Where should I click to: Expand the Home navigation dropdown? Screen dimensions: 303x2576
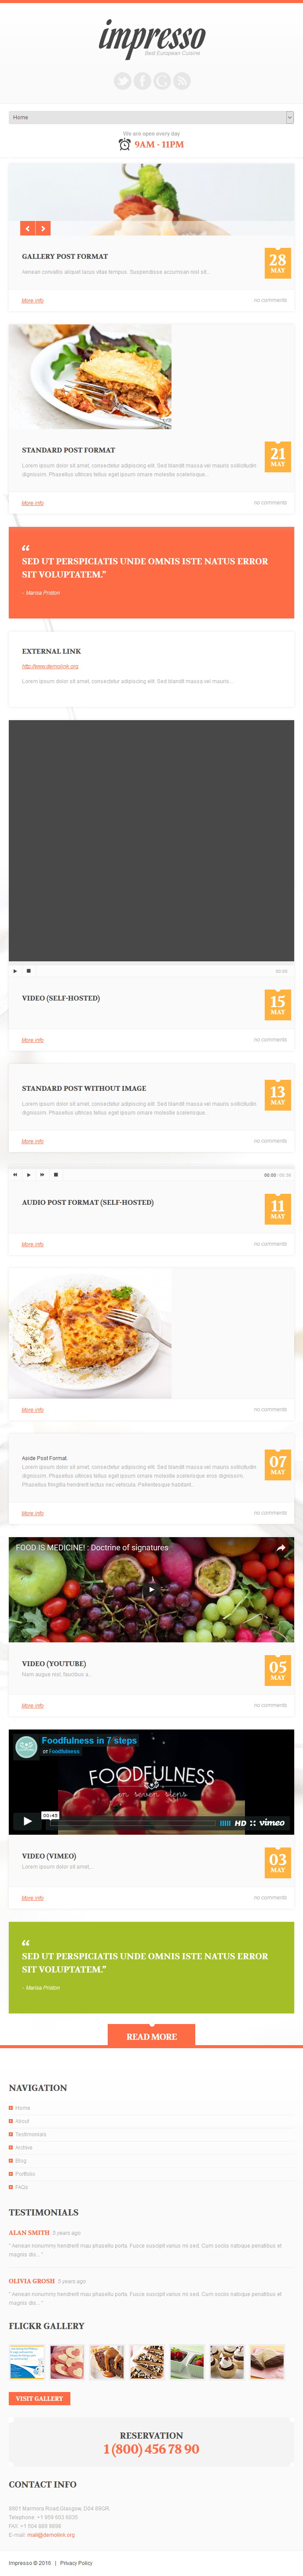pyautogui.click(x=151, y=117)
